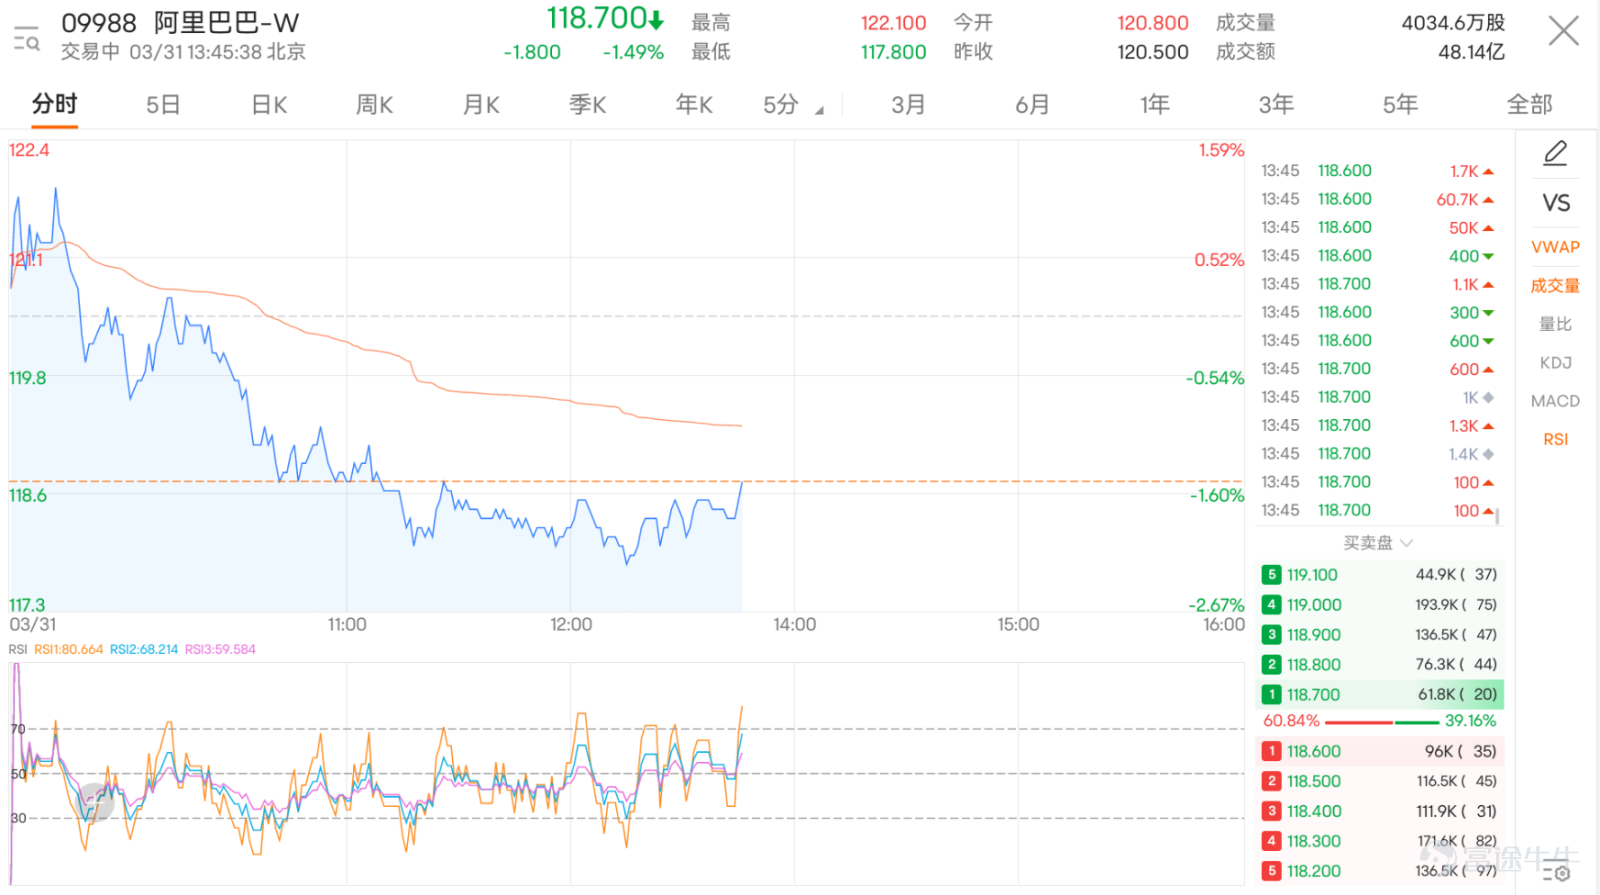
Task: Open the stock search list icon
Action: (26, 38)
